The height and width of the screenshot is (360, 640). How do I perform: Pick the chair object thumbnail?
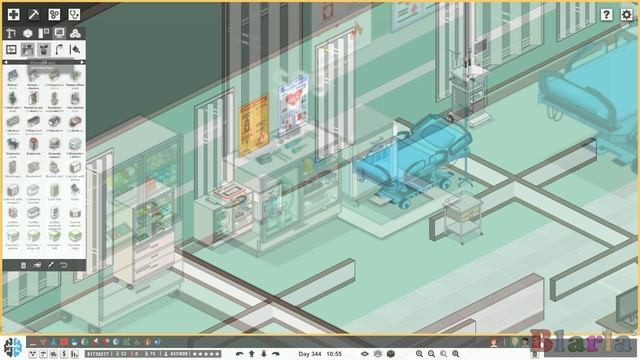click(x=75, y=190)
